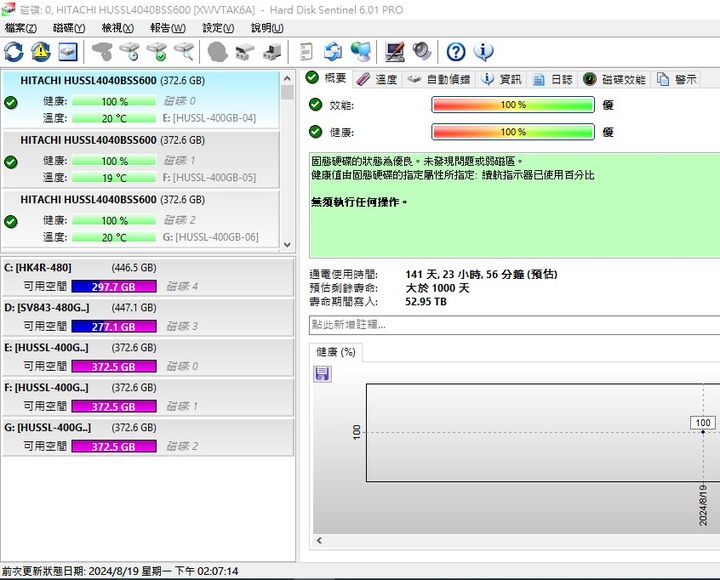Click the 100 data point on health graph
The image size is (720, 580).
pos(703,432)
